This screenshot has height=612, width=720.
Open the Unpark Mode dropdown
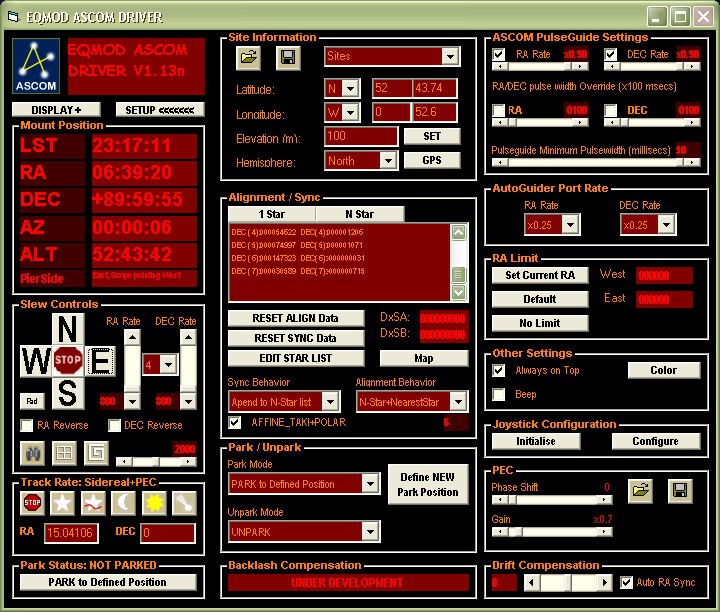[370, 532]
